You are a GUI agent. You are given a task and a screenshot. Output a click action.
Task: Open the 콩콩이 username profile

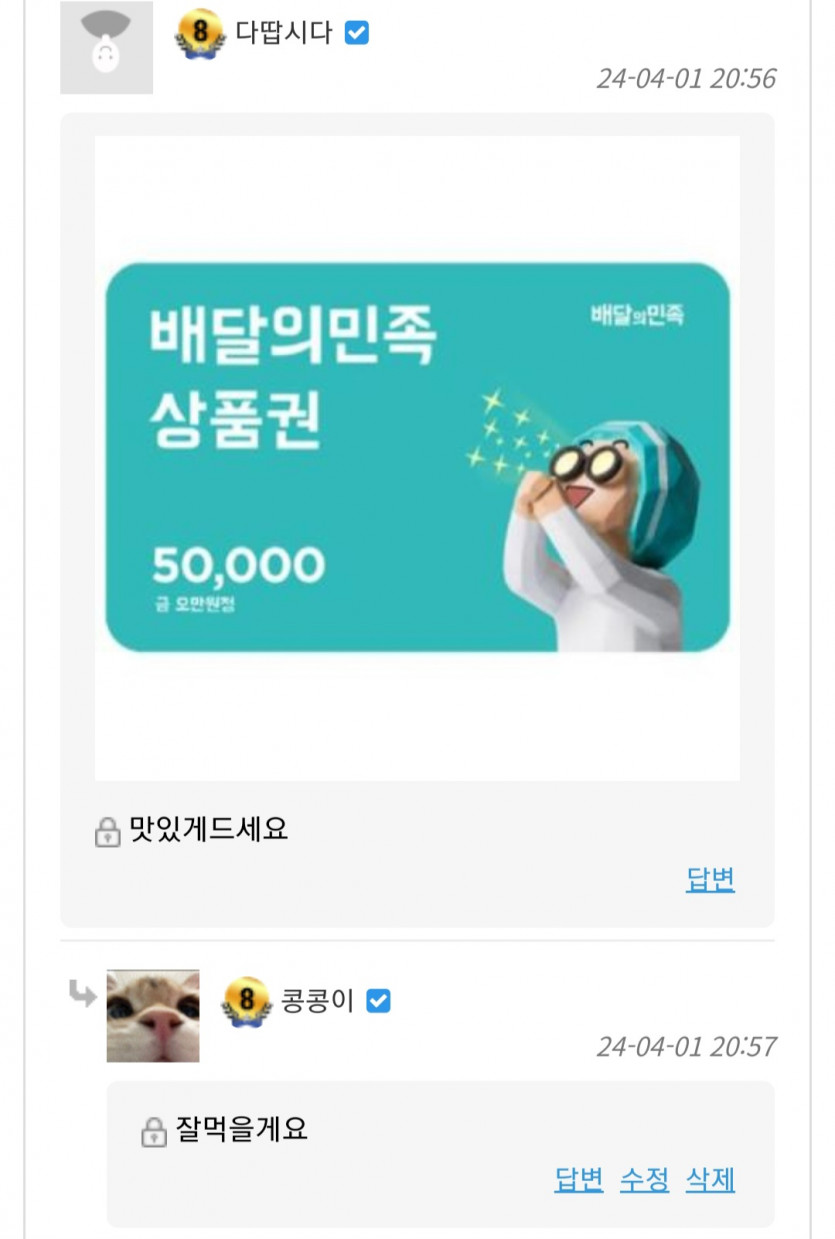pos(319,1001)
